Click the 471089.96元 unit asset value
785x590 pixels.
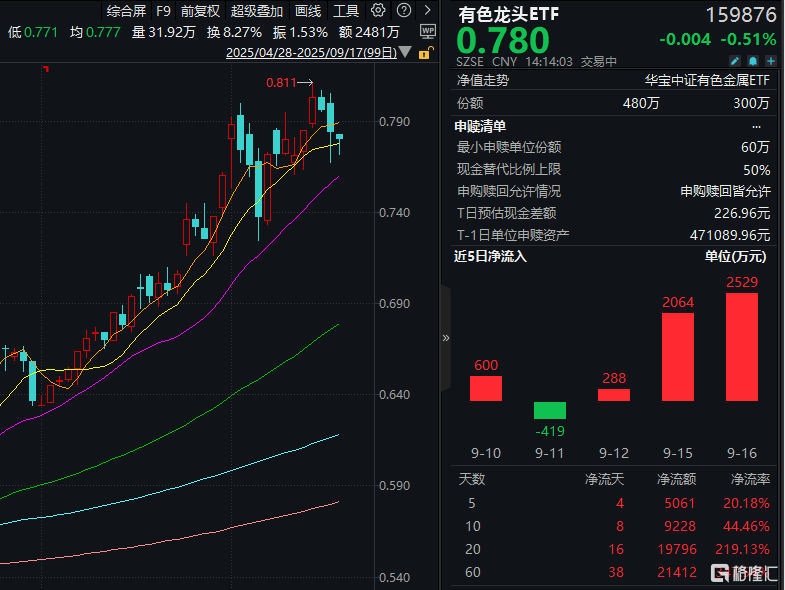[x=730, y=235]
